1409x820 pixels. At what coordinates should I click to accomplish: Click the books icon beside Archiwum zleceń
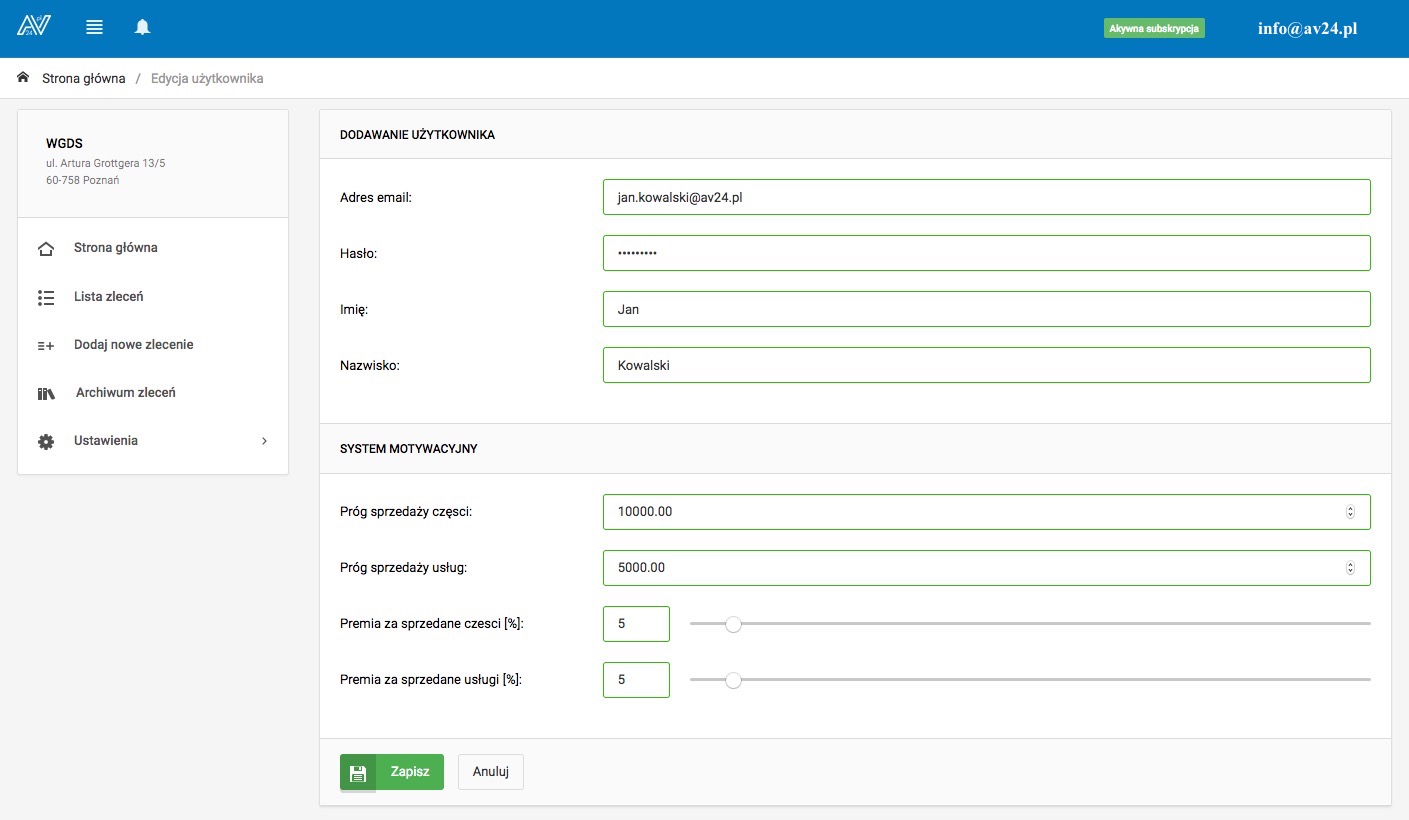pyautogui.click(x=46, y=393)
